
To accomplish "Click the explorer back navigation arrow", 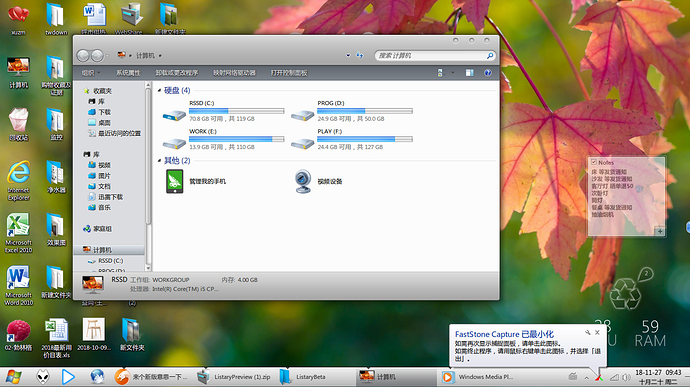I will pos(83,55).
